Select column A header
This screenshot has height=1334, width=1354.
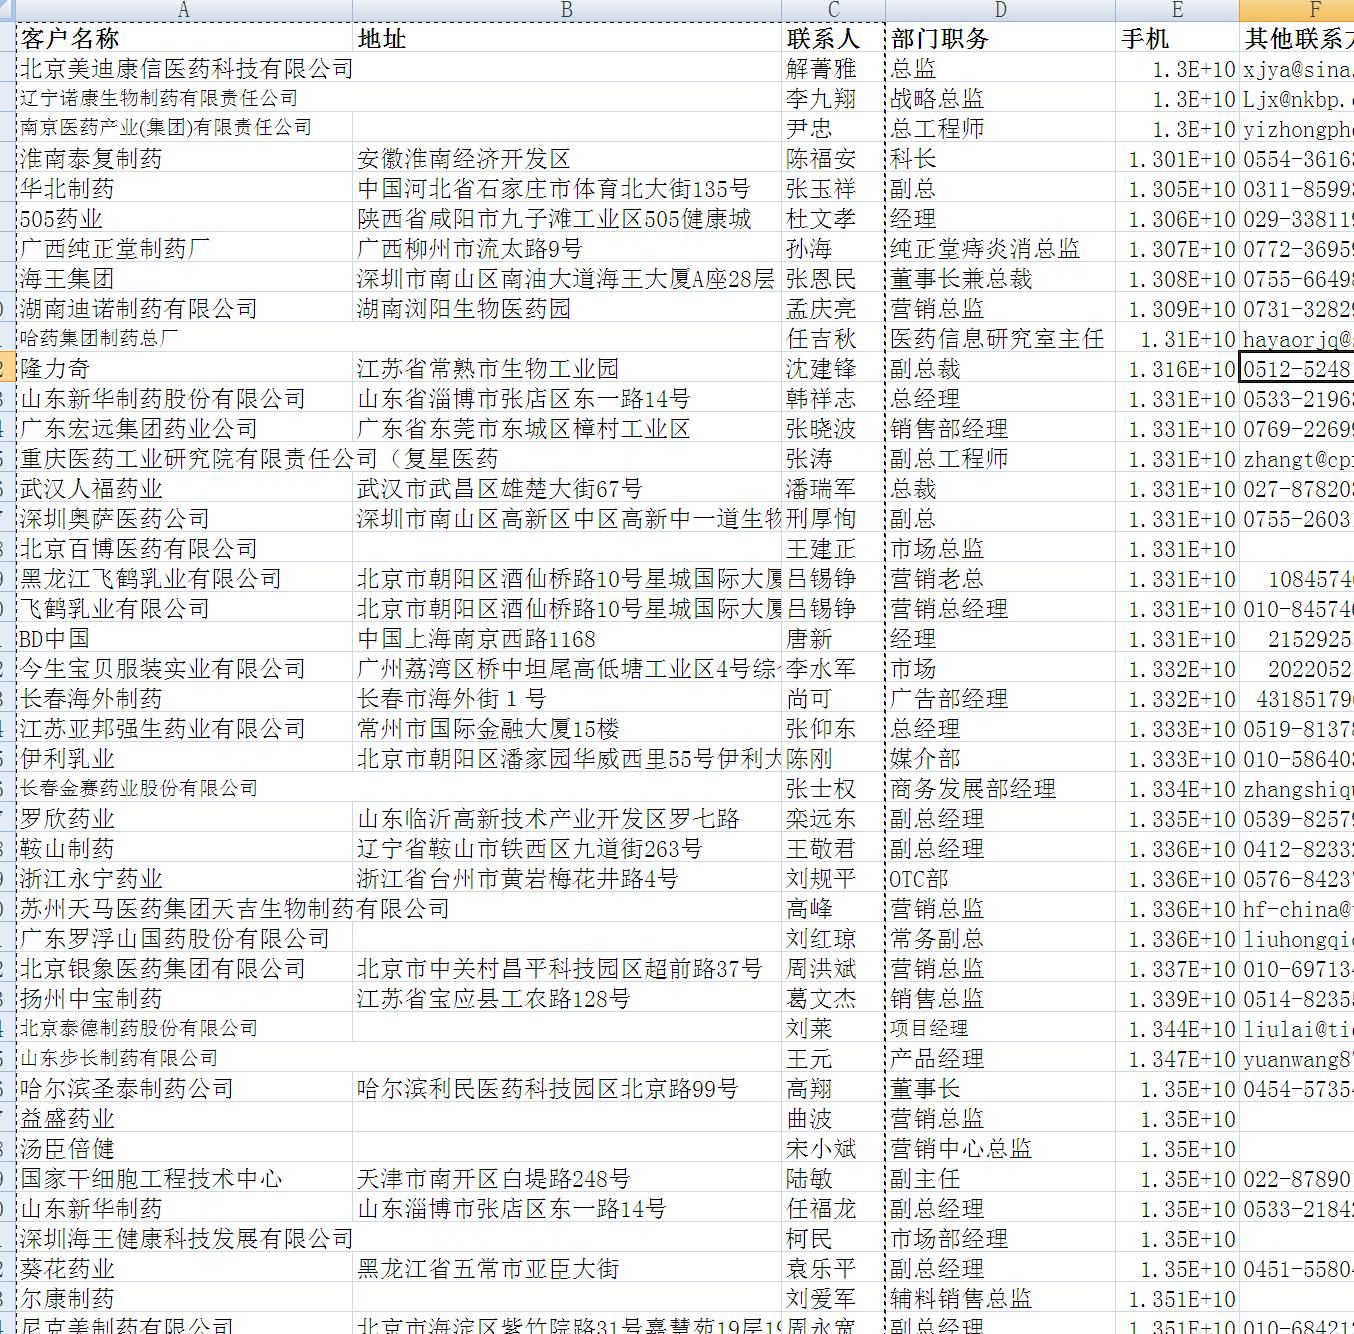pyautogui.click(x=184, y=10)
